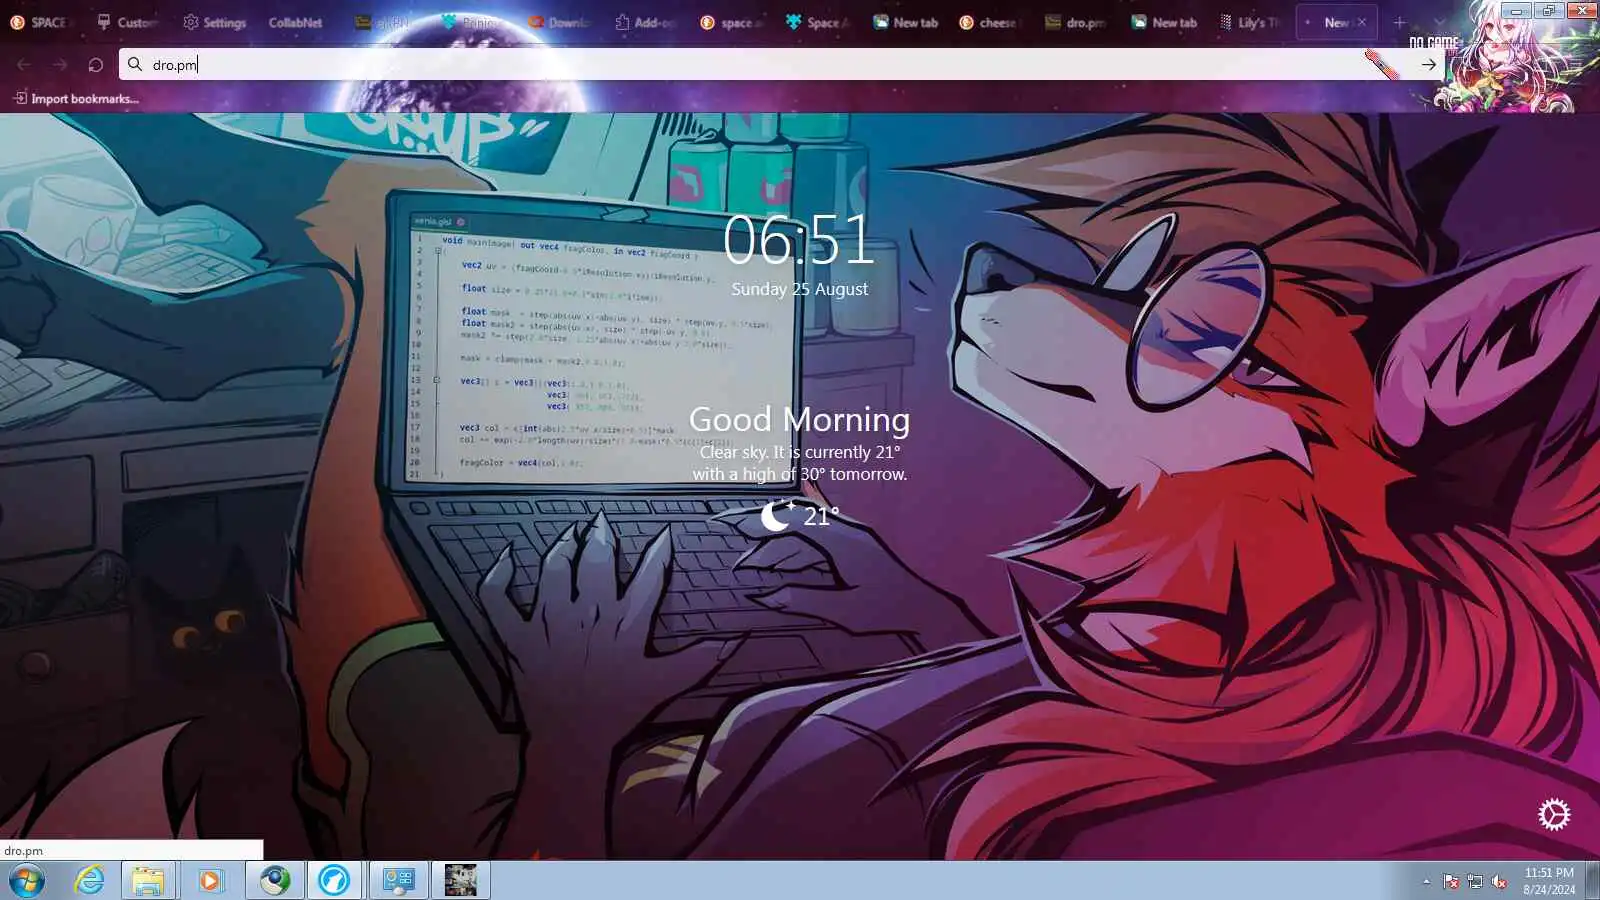Switch to the space tab with orange icon
This screenshot has height=900, width=1600.
[x=733, y=22]
